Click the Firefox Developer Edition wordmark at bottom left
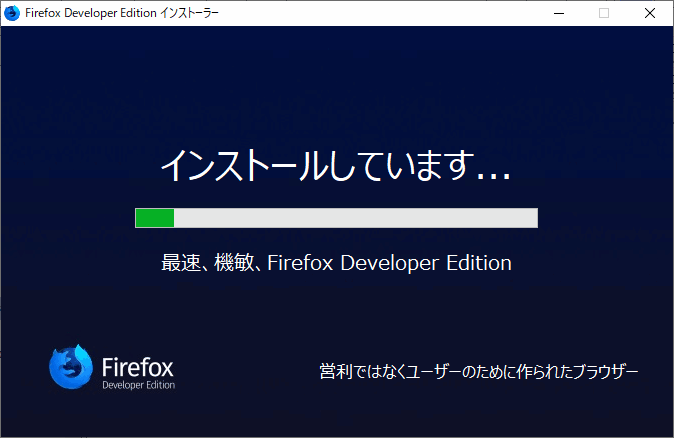The height and width of the screenshot is (438, 674). [138, 373]
